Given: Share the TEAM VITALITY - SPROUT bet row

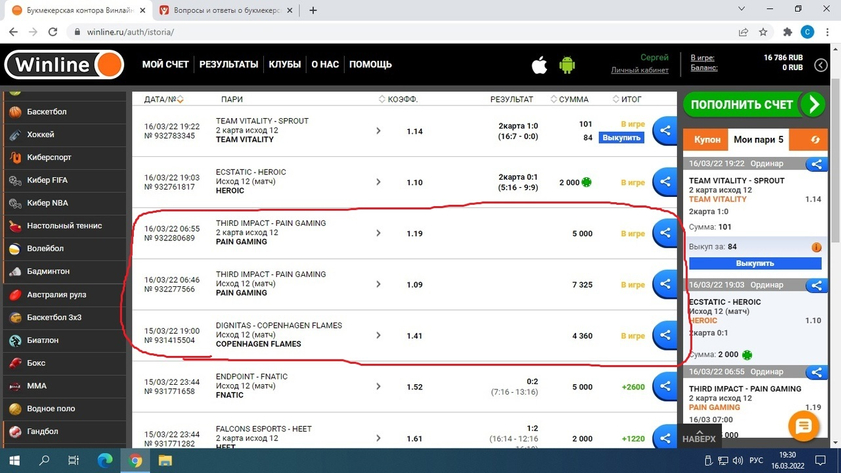Looking at the screenshot, I should click(665, 130).
